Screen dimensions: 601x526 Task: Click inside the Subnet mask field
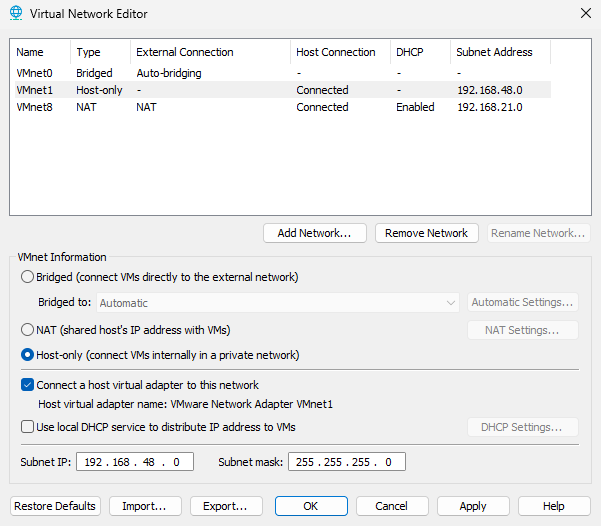[x=346, y=462]
